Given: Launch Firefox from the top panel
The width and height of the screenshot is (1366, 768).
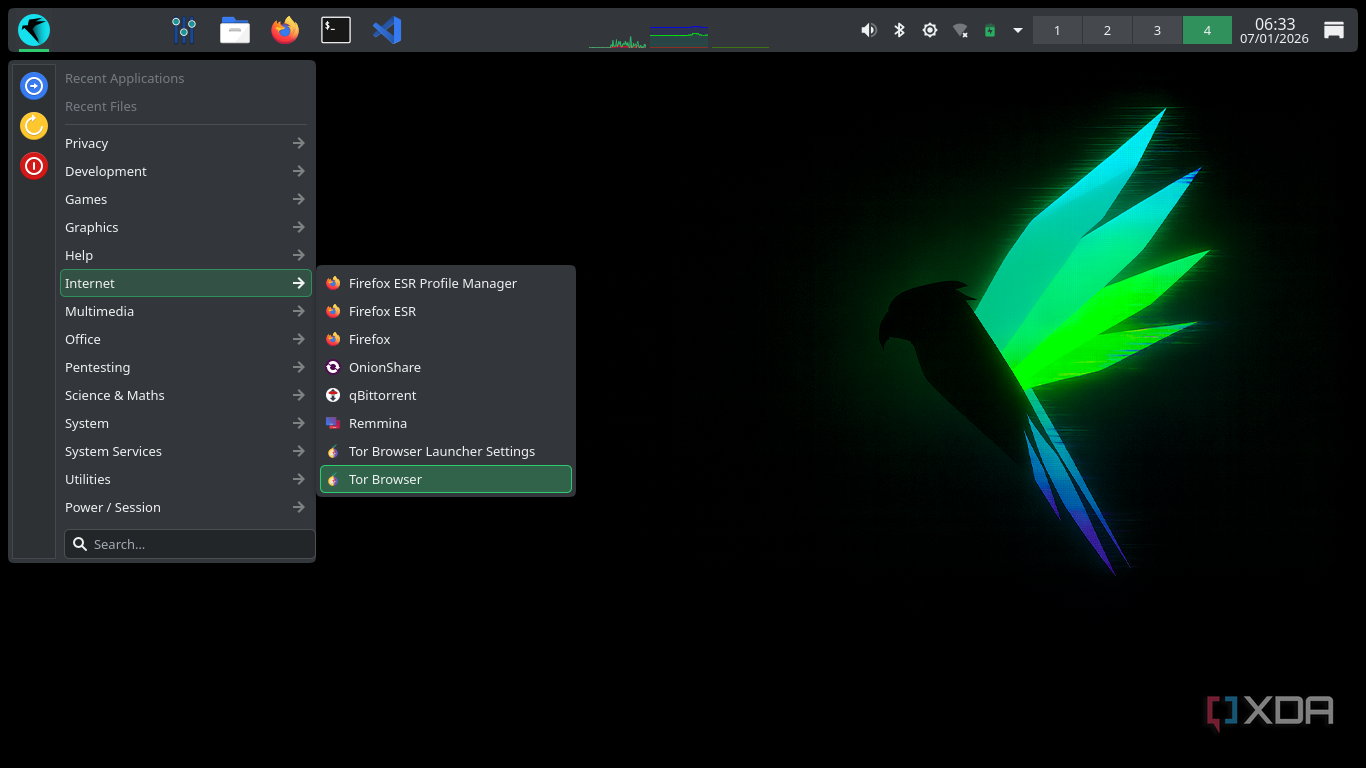Looking at the screenshot, I should pos(285,30).
